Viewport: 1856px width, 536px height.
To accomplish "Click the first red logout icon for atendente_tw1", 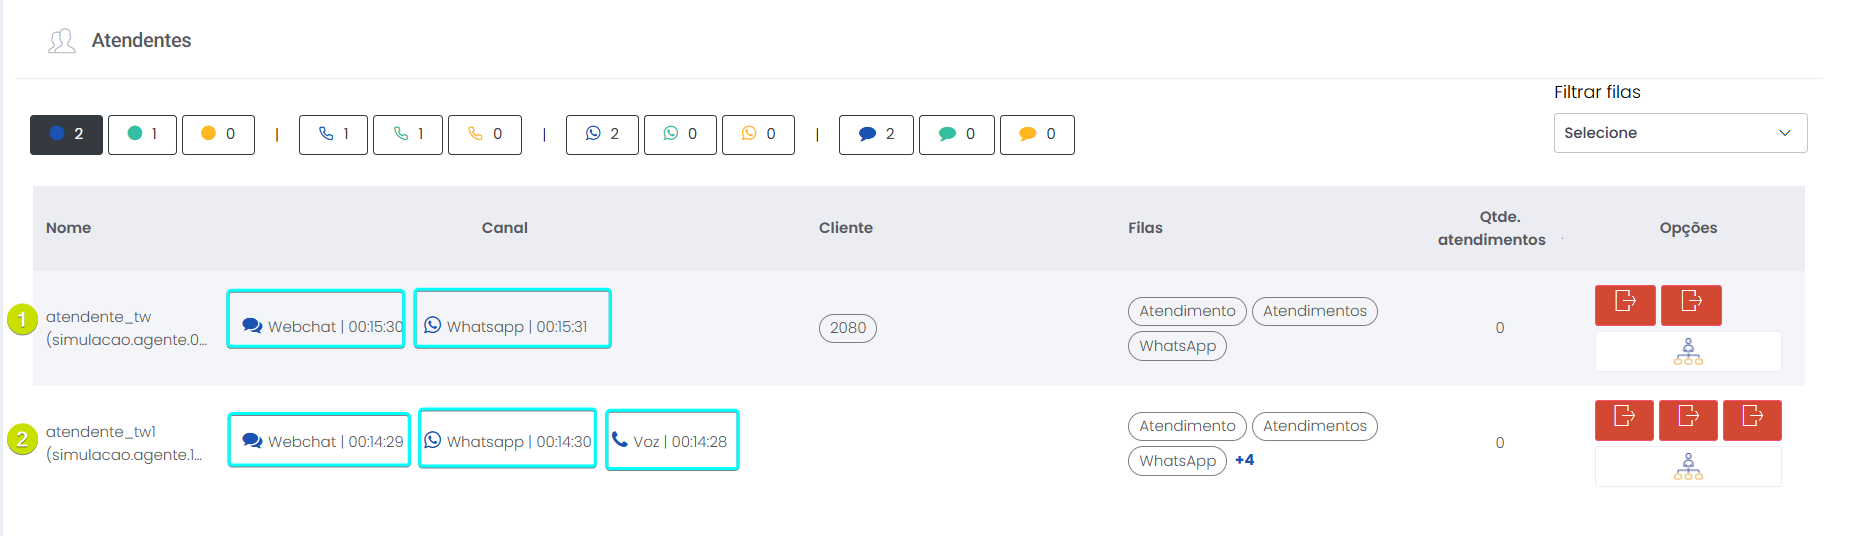I will click(1625, 420).
